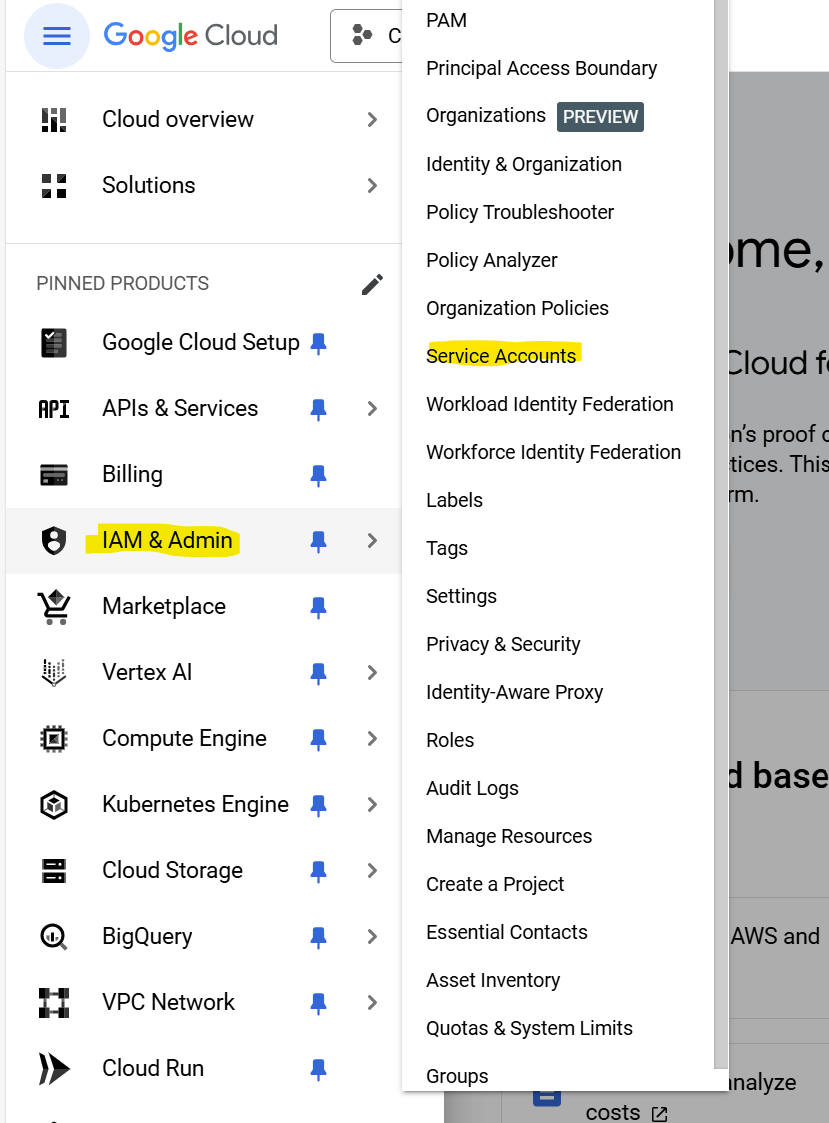829x1123 pixels.
Task: Unpin APIs & Services
Action: (x=318, y=409)
